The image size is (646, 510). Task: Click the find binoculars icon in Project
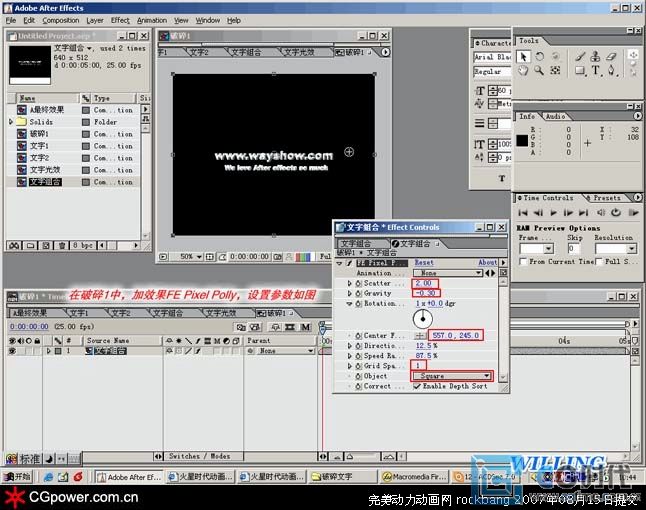pyautogui.click(x=14, y=246)
